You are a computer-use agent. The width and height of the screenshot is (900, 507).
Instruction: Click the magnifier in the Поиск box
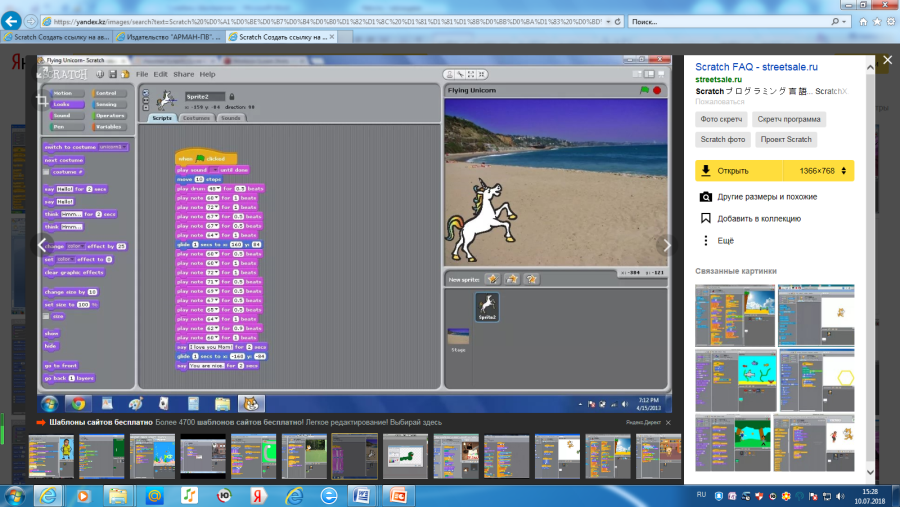tap(835, 22)
